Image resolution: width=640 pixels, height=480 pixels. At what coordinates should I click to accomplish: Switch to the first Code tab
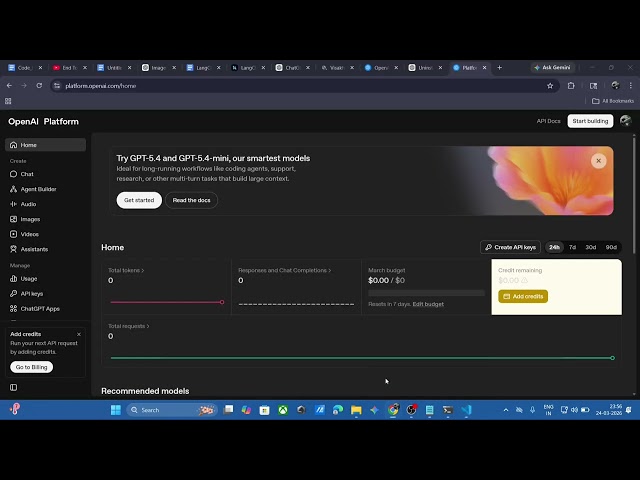click(x=24, y=68)
